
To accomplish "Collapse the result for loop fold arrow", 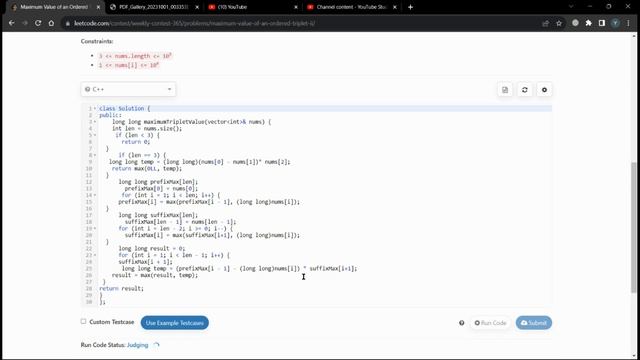I will pyautogui.click(x=95, y=255).
